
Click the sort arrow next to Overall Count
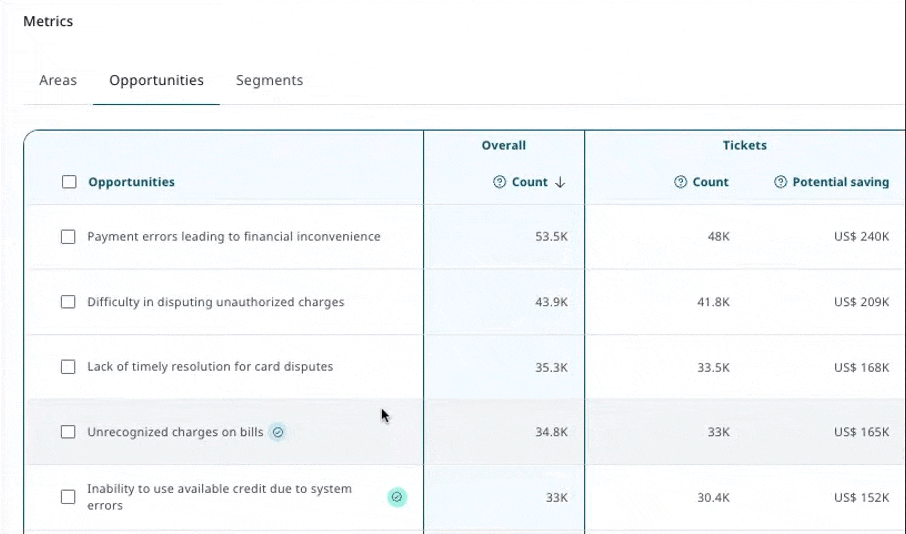tap(560, 182)
